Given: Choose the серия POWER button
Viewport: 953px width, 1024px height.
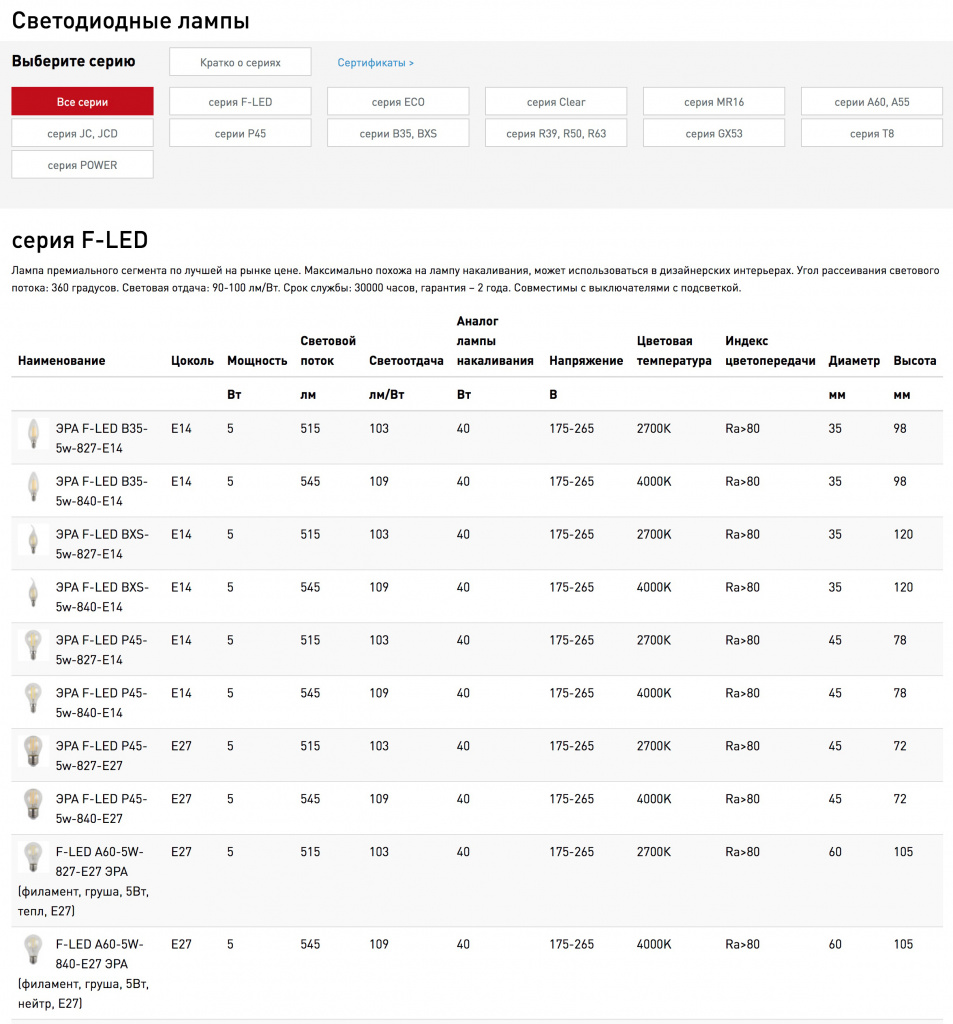Looking at the screenshot, I should 82,165.
